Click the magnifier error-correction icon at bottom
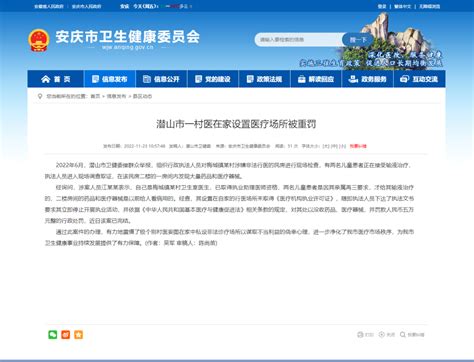The width and height of the screenshot is (474, 362). click(403, 334)
